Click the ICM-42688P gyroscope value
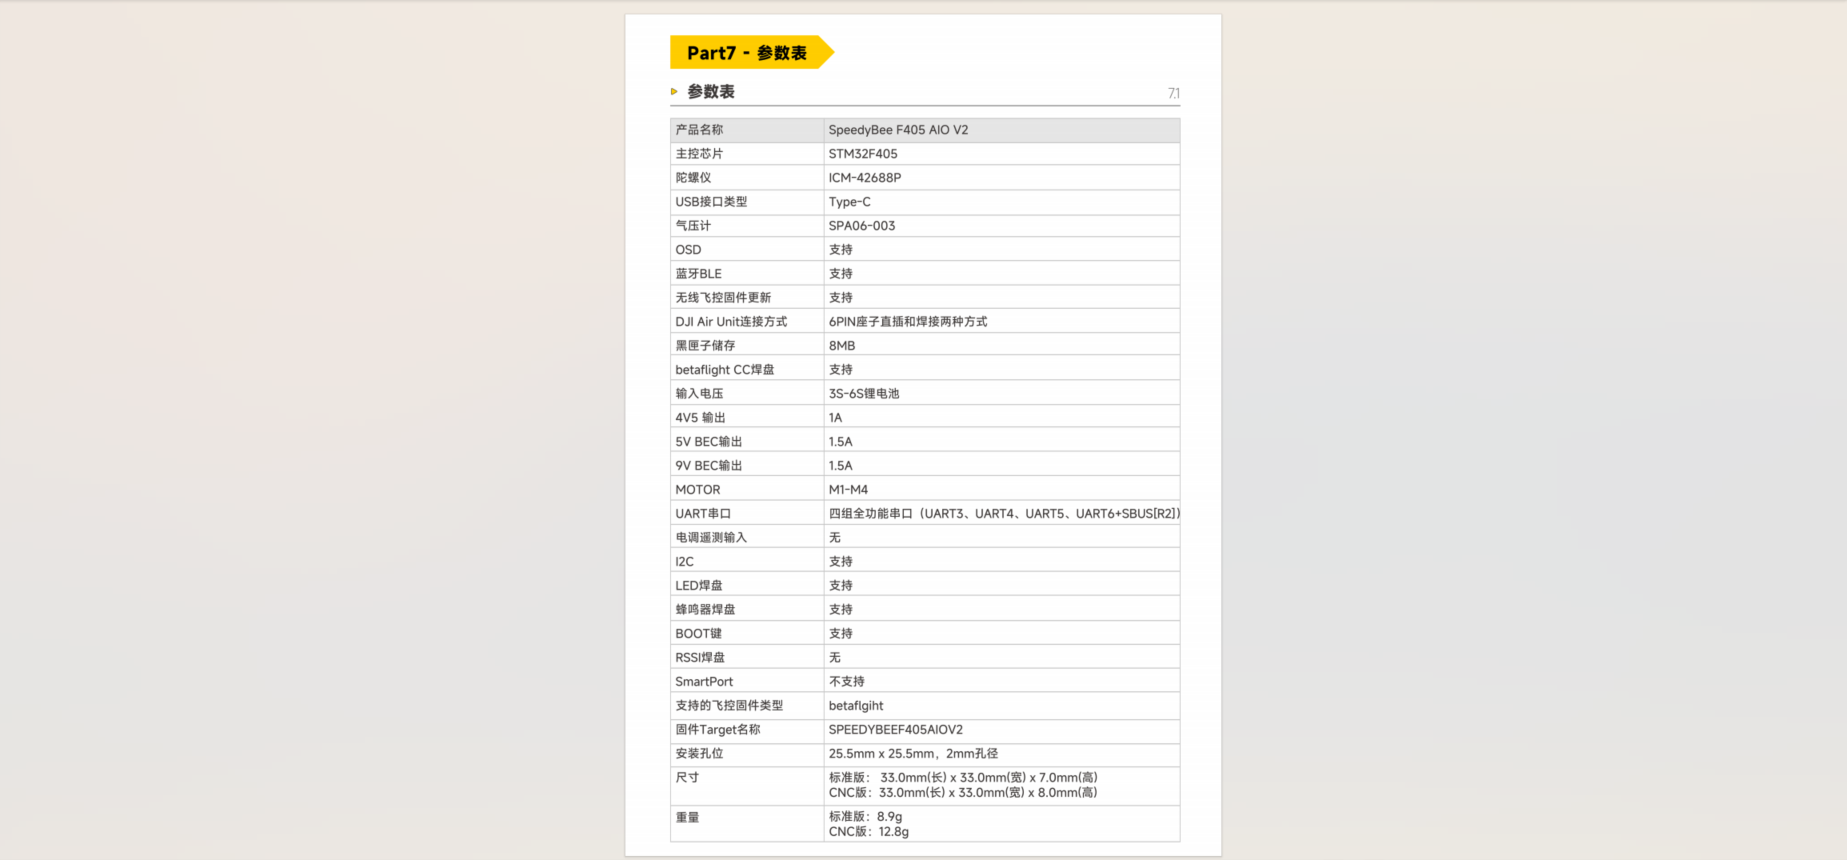 (x=864, y=178)
